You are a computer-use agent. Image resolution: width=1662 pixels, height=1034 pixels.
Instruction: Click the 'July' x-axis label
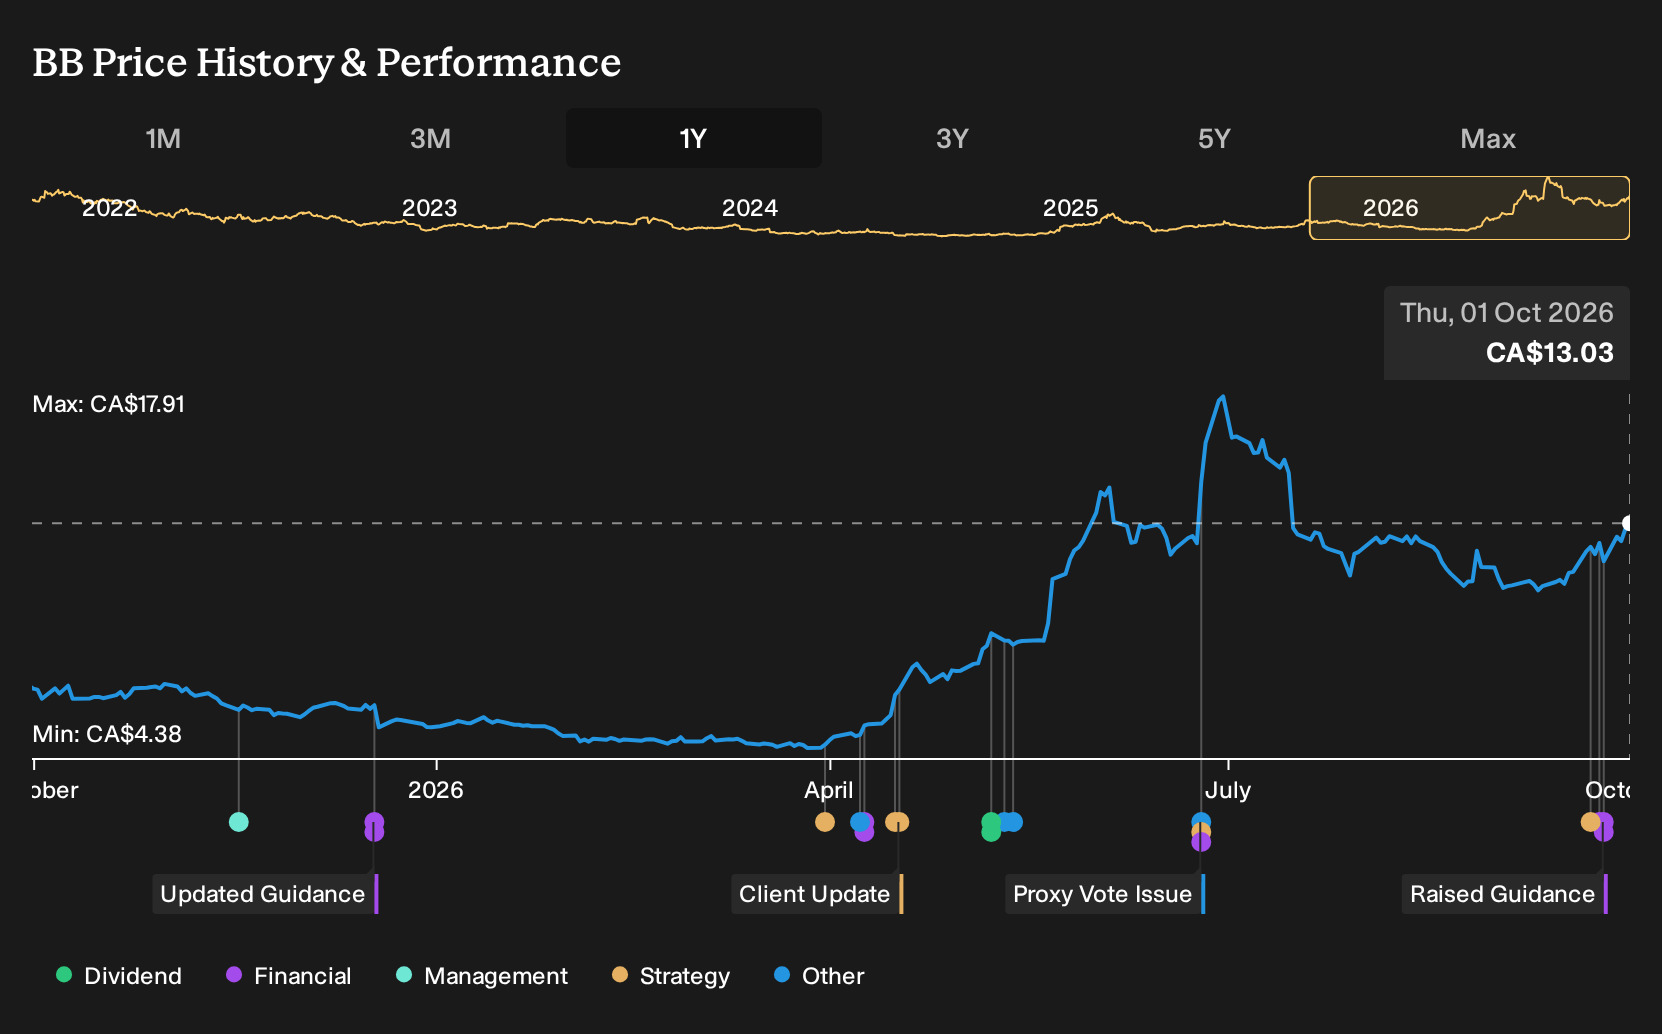click(x=1228, y=790)
